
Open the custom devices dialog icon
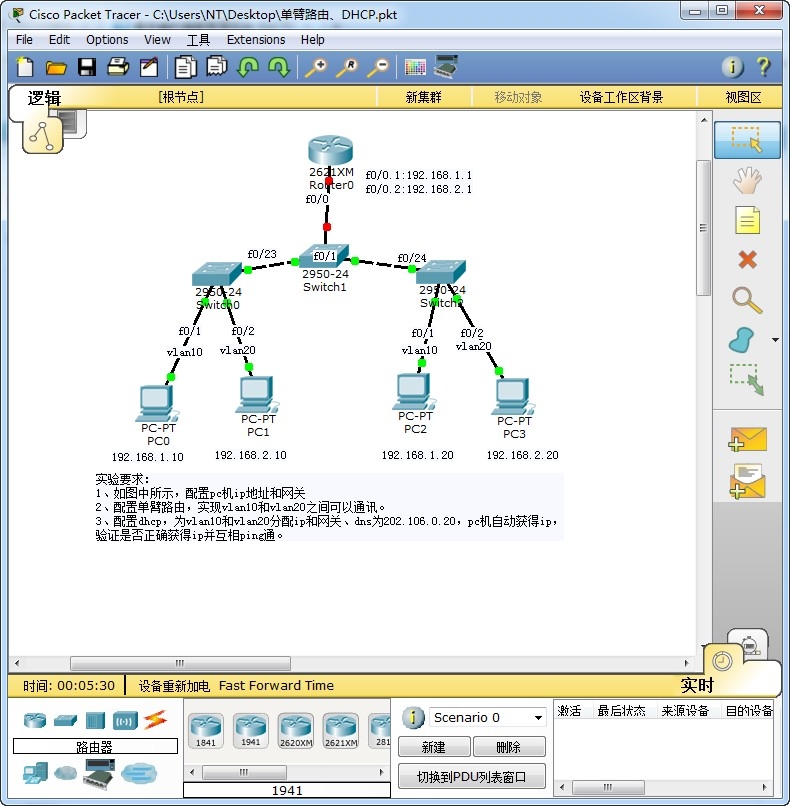(446, 66)
